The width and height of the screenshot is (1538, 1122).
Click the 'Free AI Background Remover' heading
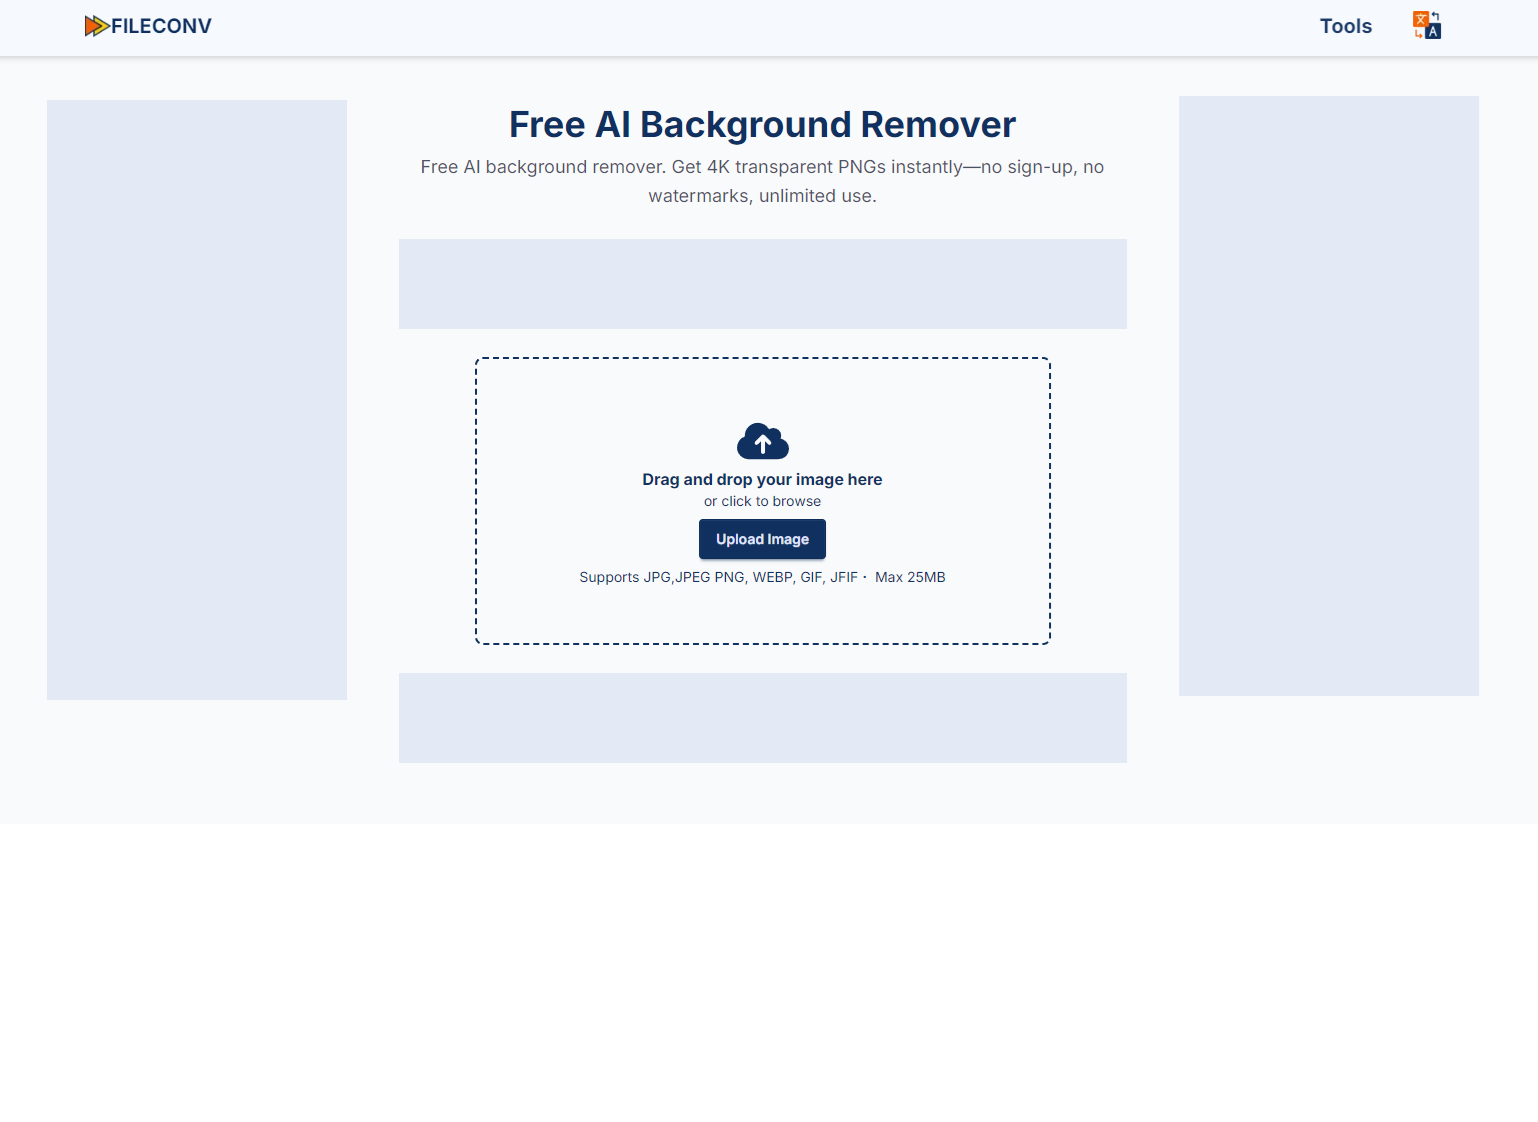coord(762,124)
